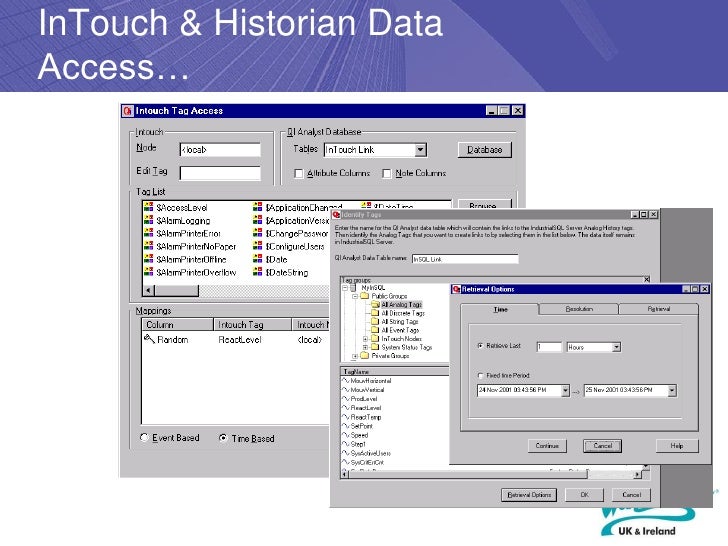Expand the InTouch Nodes tree node
The image size is (728, 546).
tap(365, 339)
